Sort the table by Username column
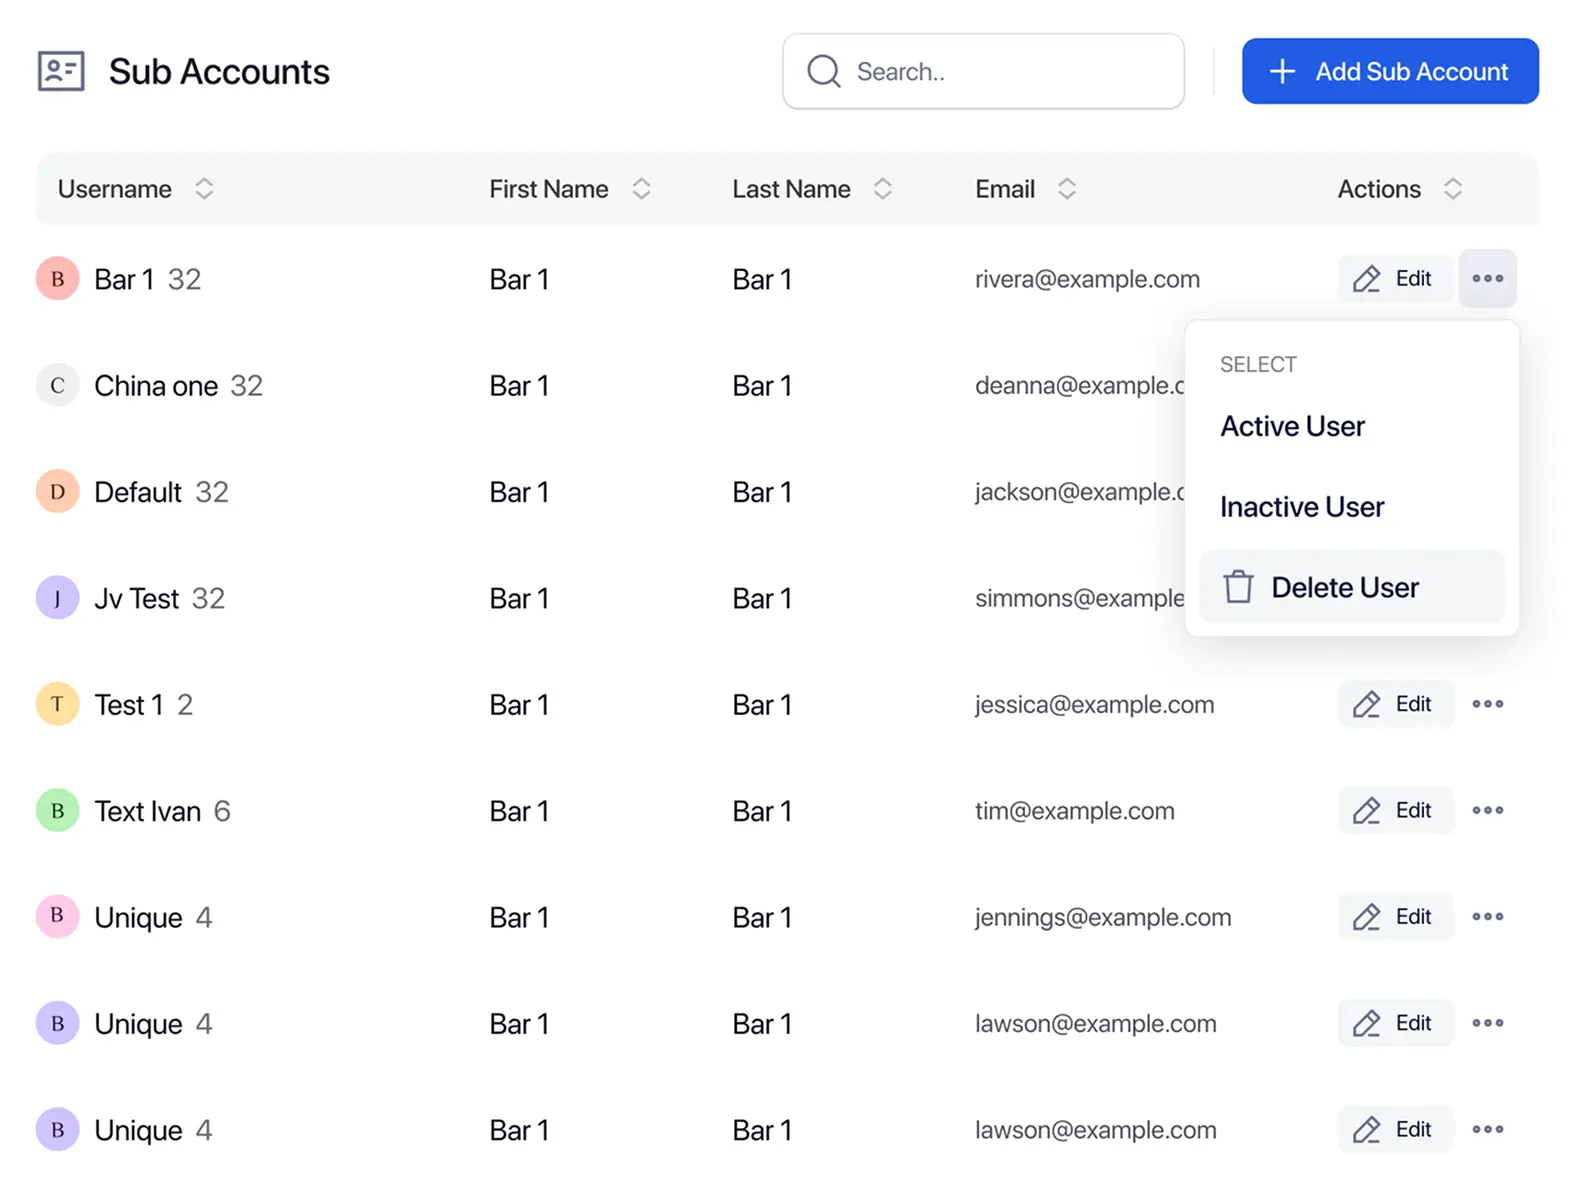The height and width of the screenshot is (1200, 1584). (x=204, y=189)
